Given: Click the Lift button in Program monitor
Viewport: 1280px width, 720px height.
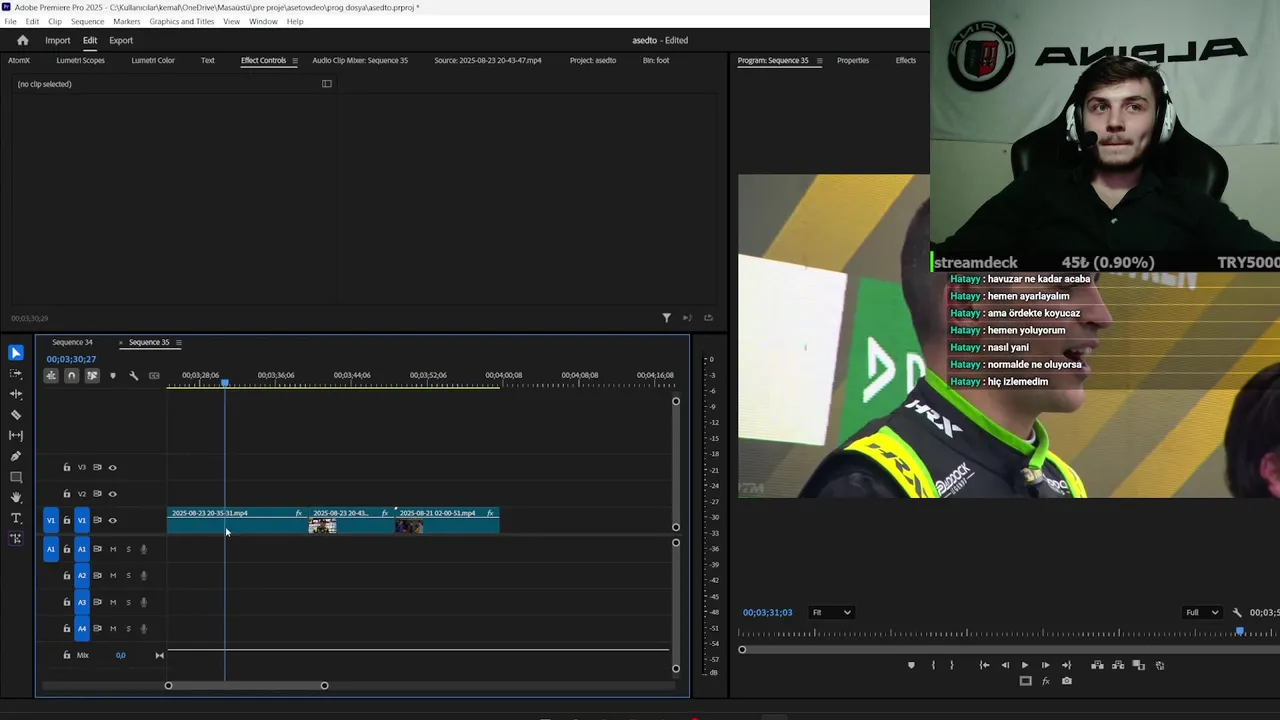Looking at the screenshot, I should coord(1097,665).
